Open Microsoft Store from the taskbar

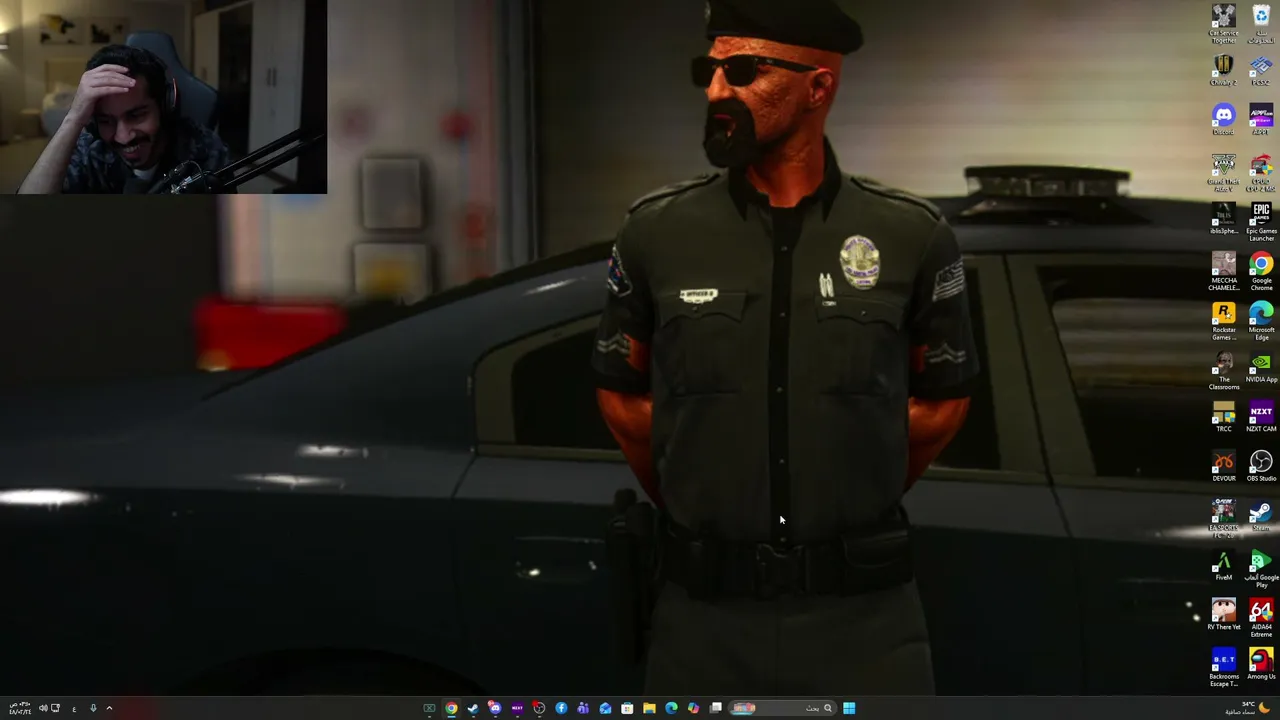[x=627, y=708]
